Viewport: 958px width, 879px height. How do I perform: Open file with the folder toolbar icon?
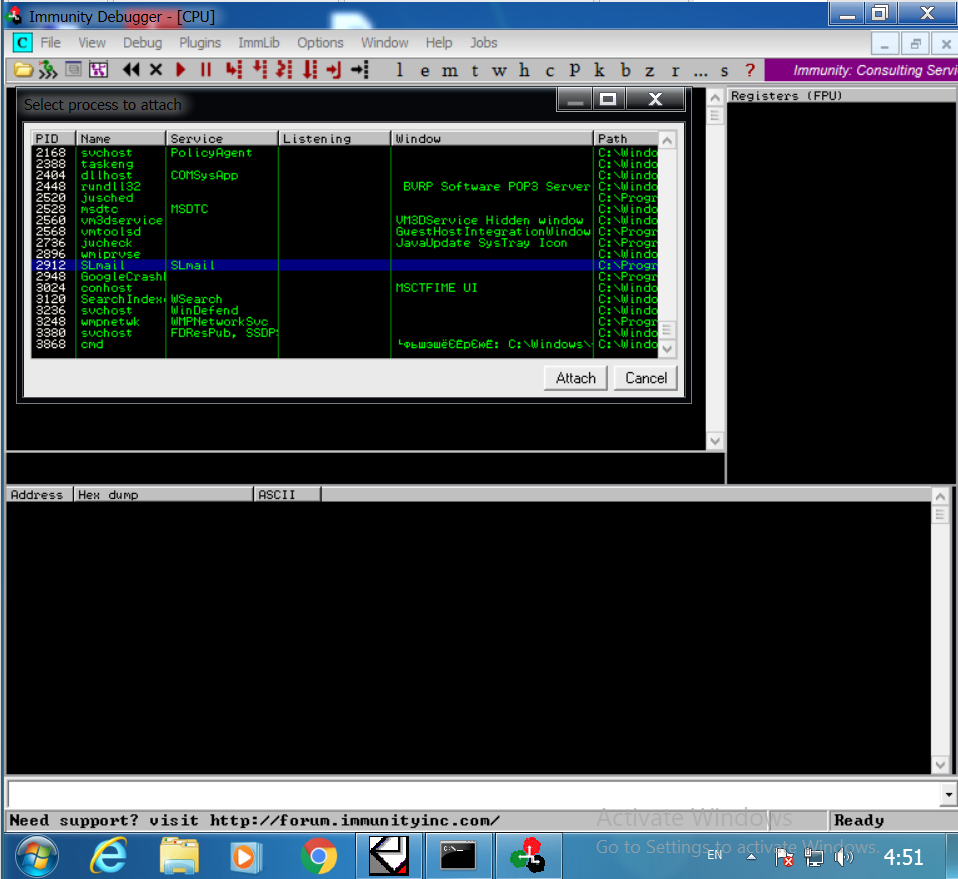[x=23, y=70]
